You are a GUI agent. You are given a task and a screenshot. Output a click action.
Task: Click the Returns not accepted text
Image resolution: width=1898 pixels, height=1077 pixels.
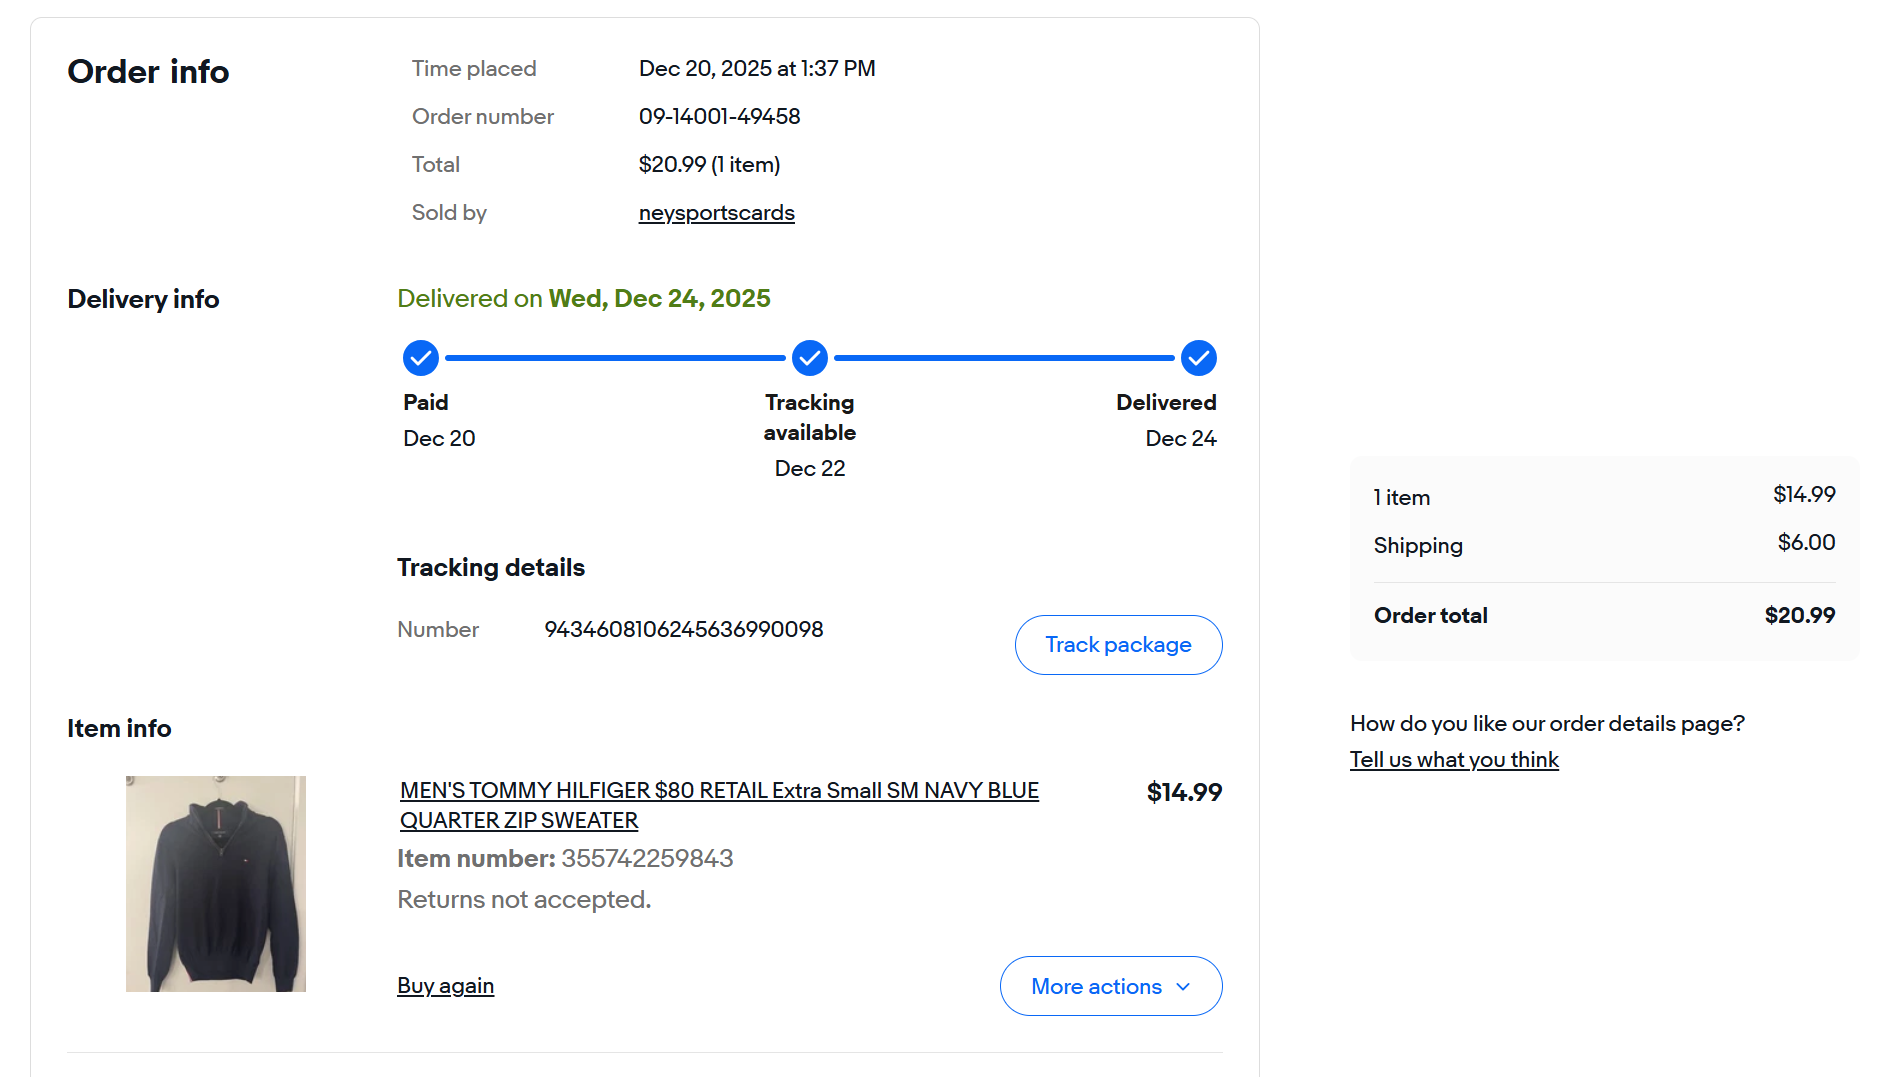[x=524, y=900]
